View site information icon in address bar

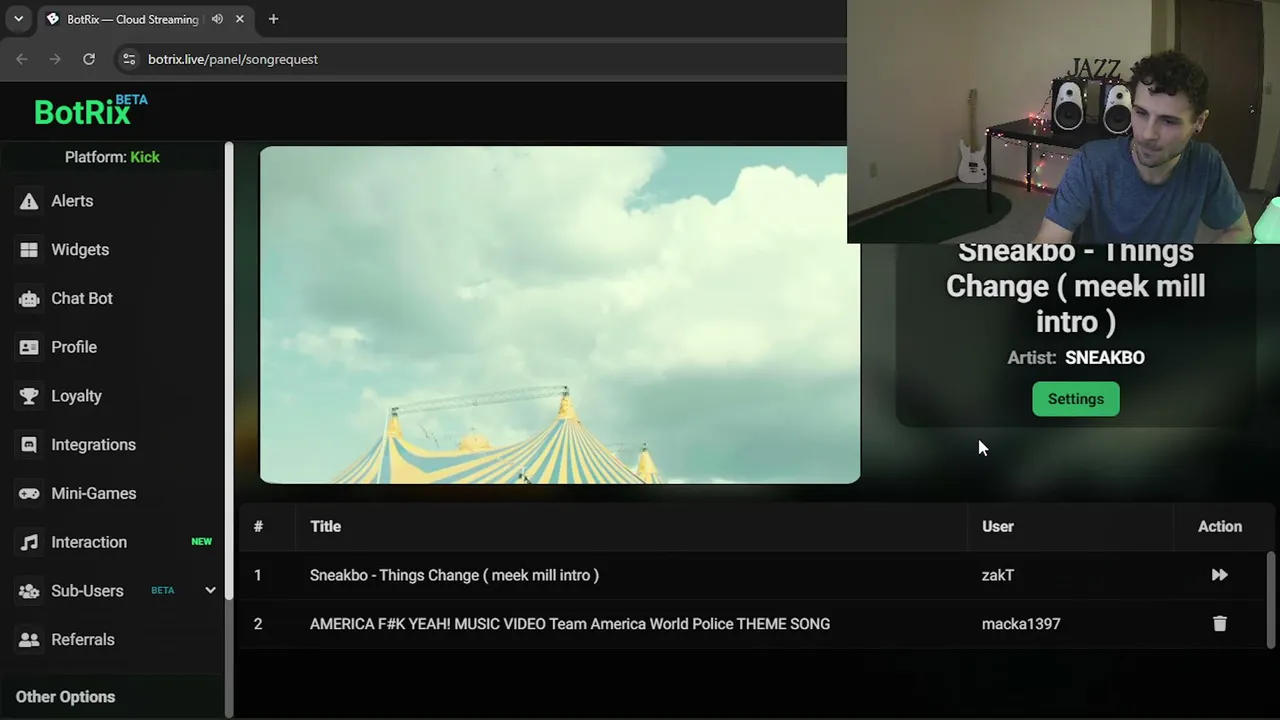pyautogui.click(x=128, y=59)
